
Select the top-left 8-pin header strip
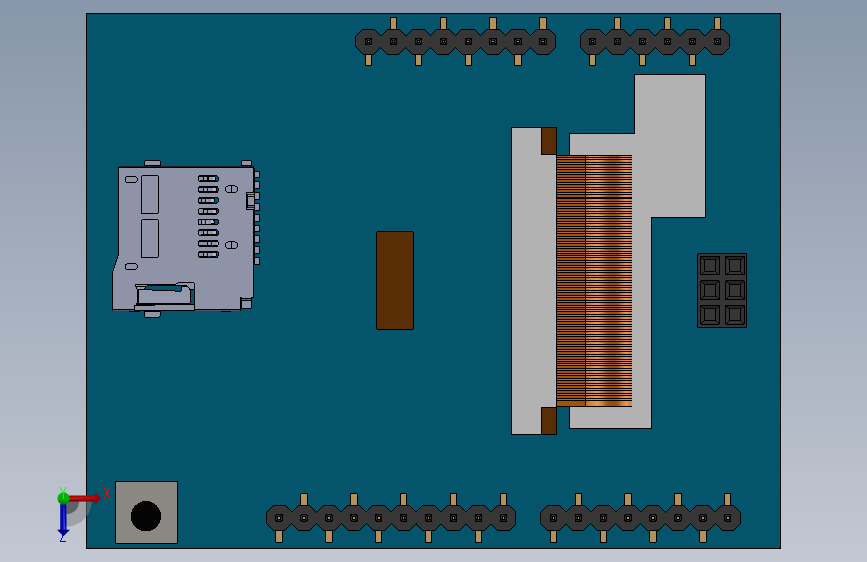tap(456, 41)
